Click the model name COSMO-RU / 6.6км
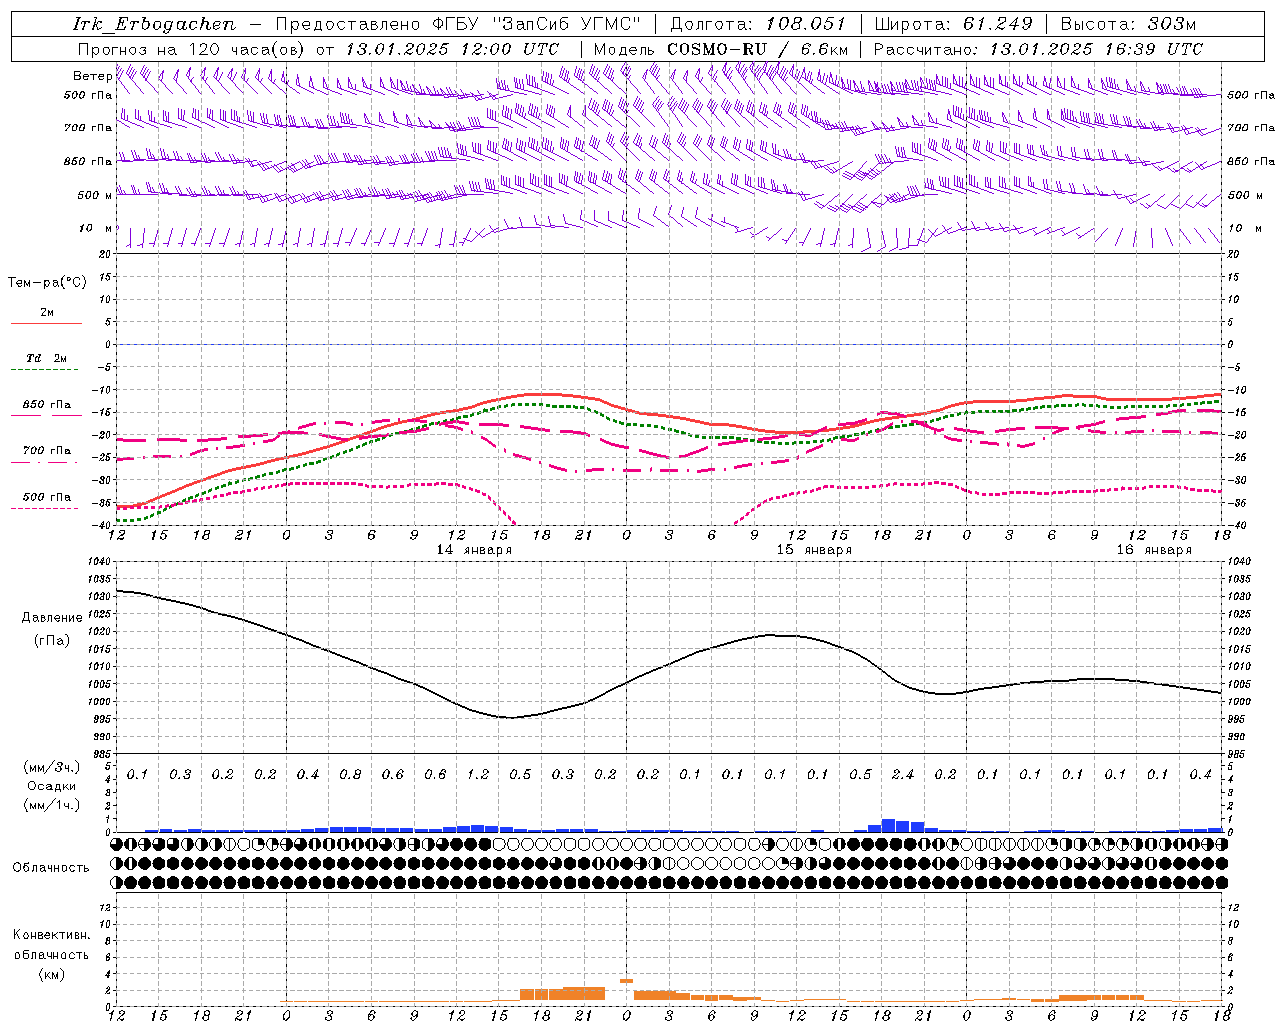This screenshot has width=1280, height=1024. pos(758,49)
